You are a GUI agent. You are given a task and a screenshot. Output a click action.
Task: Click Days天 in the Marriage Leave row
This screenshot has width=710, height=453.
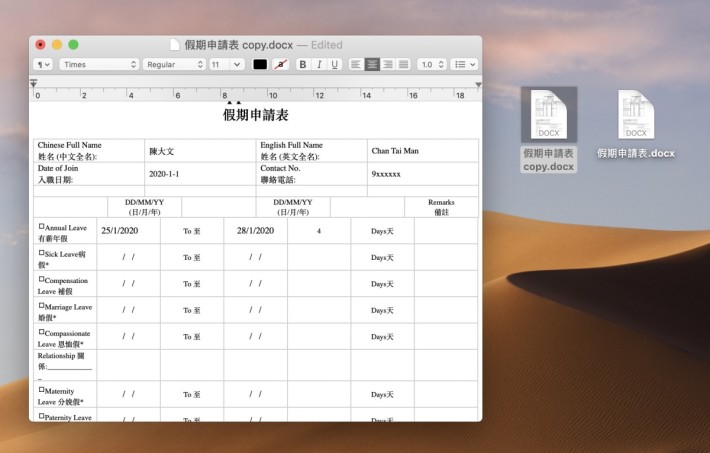pyautogui.click(x=382, y=310)
